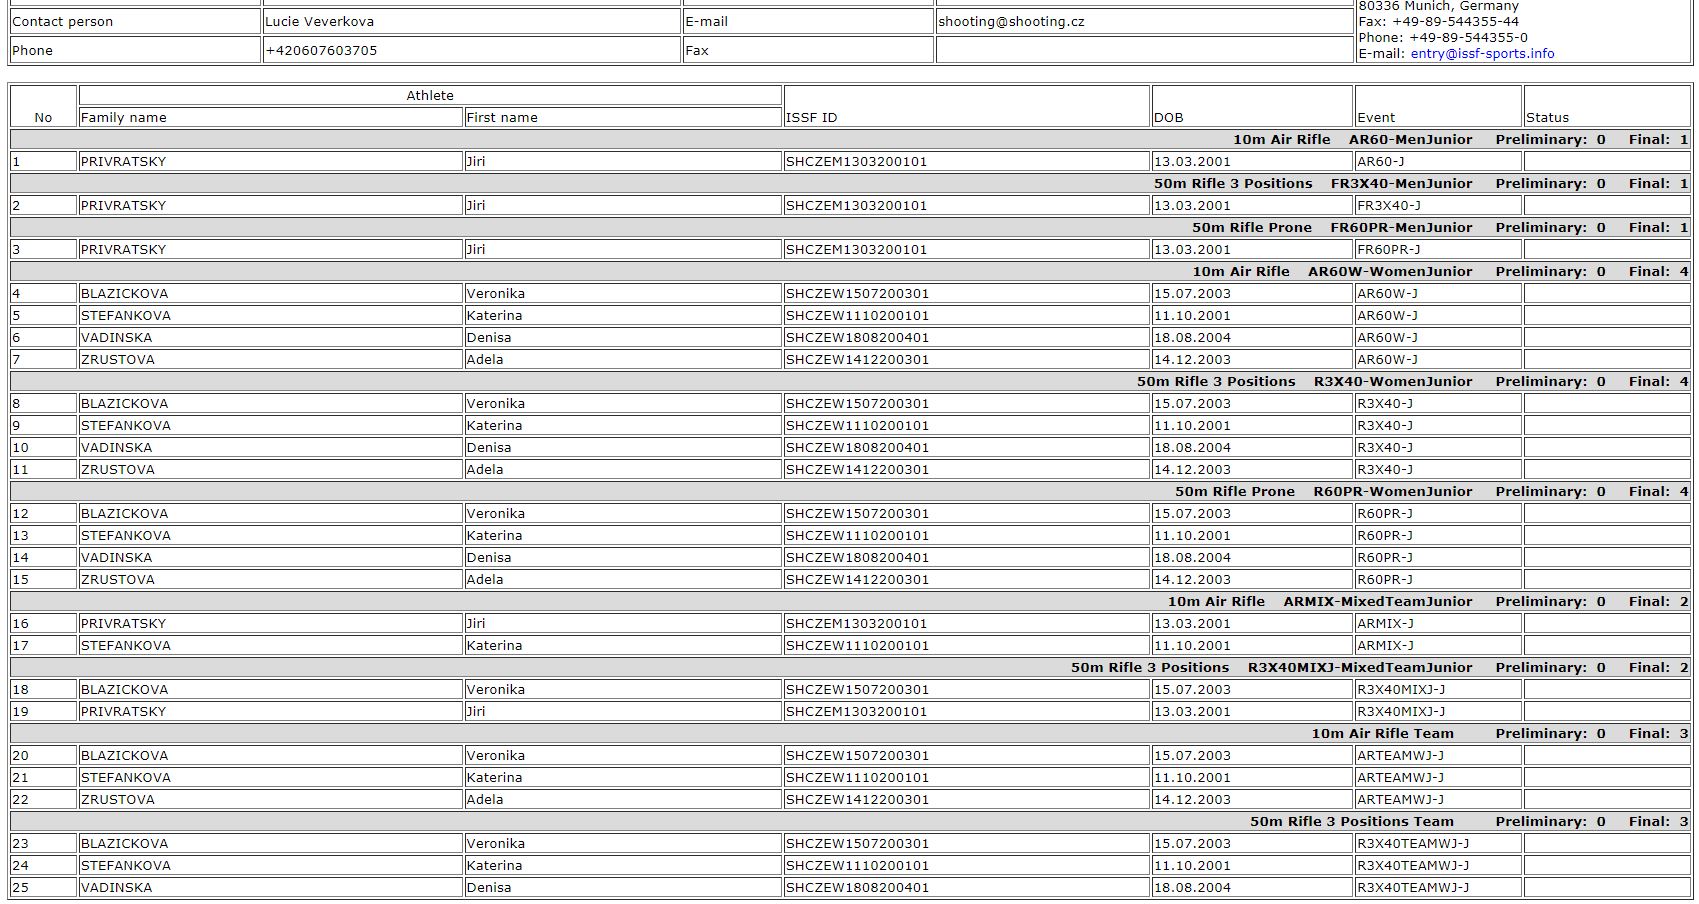
Task: Click the DOB column header
Action: click(x=1168, y=118)
